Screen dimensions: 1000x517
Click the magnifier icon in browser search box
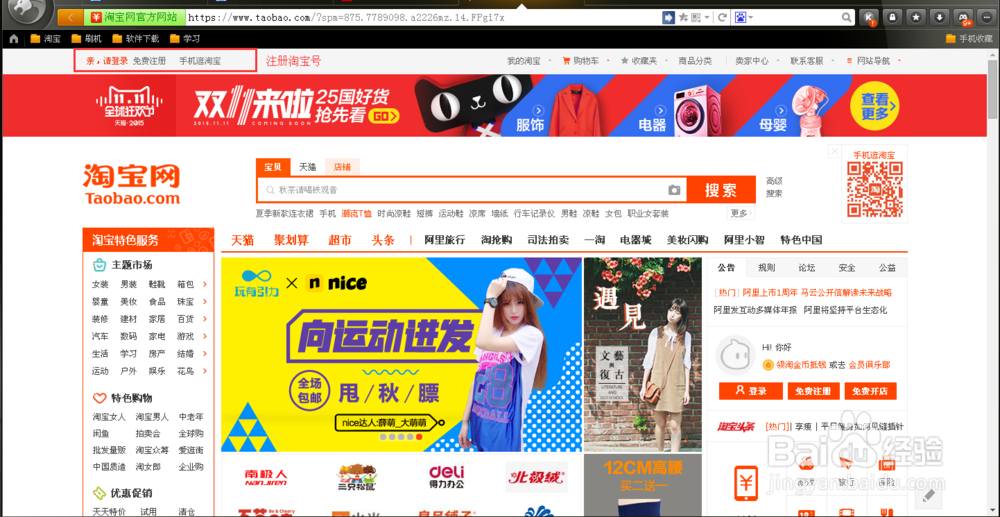846,18
